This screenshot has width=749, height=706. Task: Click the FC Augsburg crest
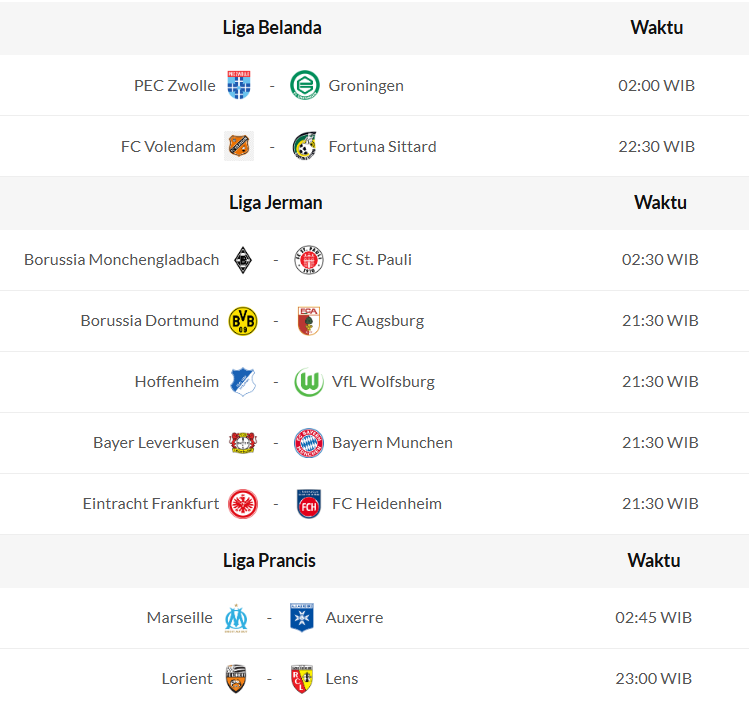coord(308,321)
